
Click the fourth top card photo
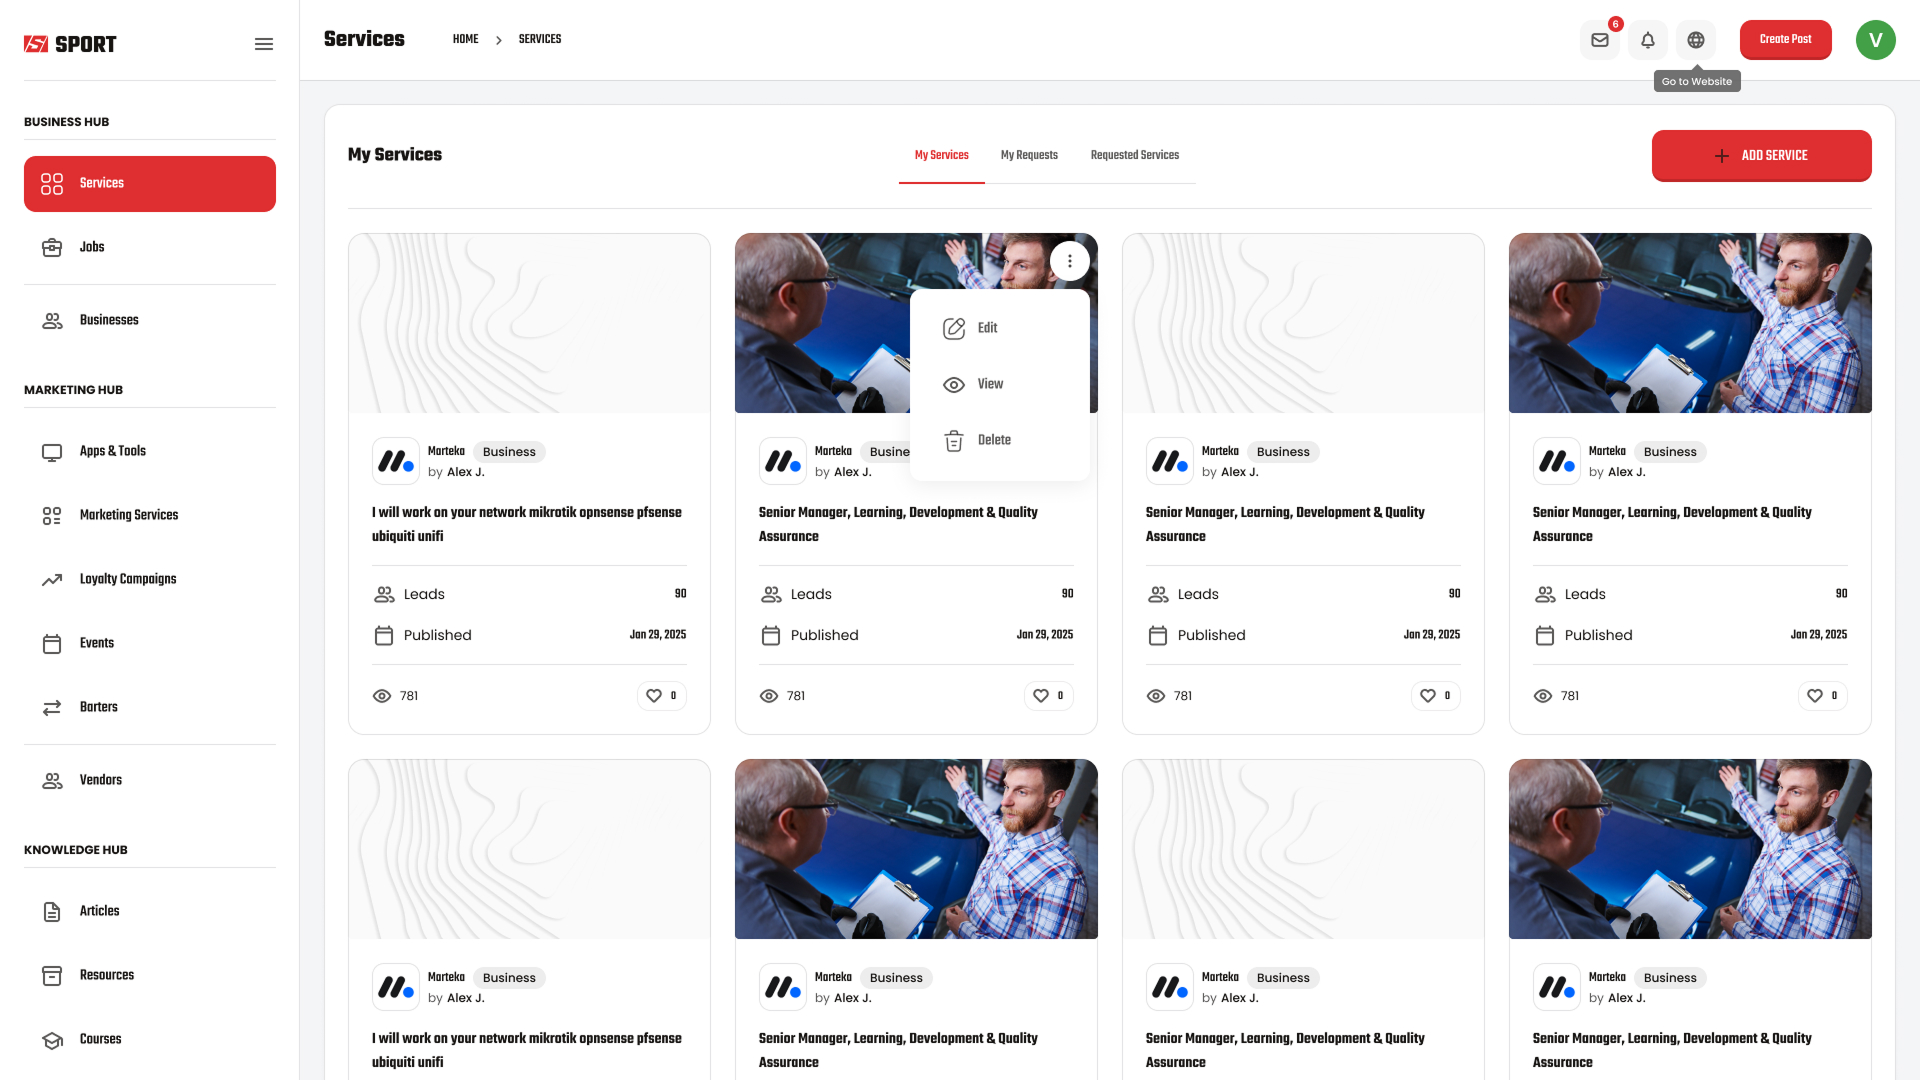1690,323
